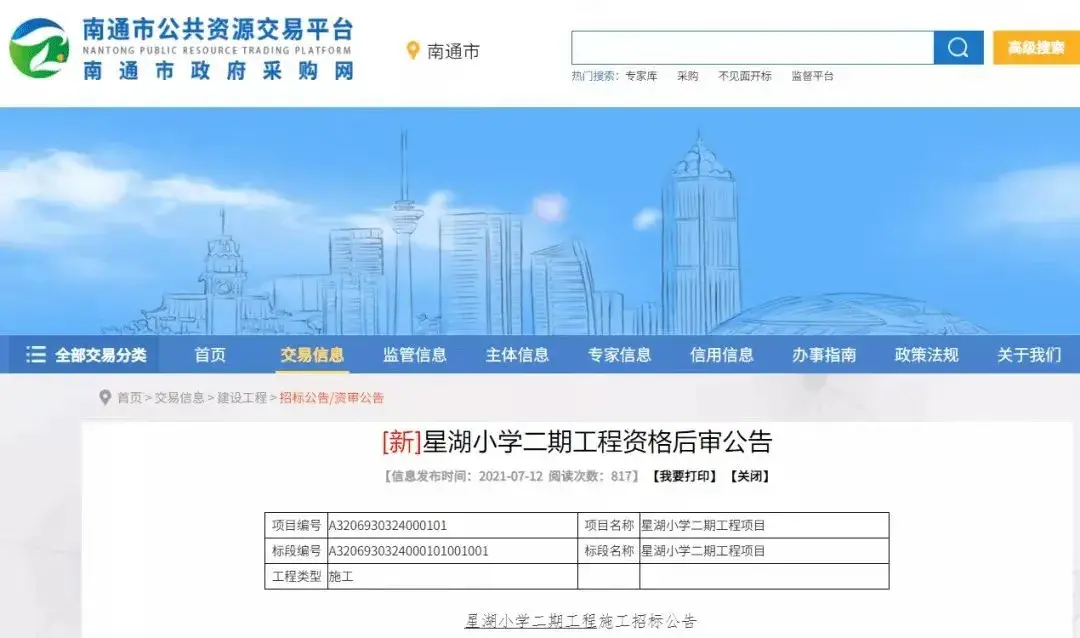Click the 南通市 city selector text

click(453, 52)
